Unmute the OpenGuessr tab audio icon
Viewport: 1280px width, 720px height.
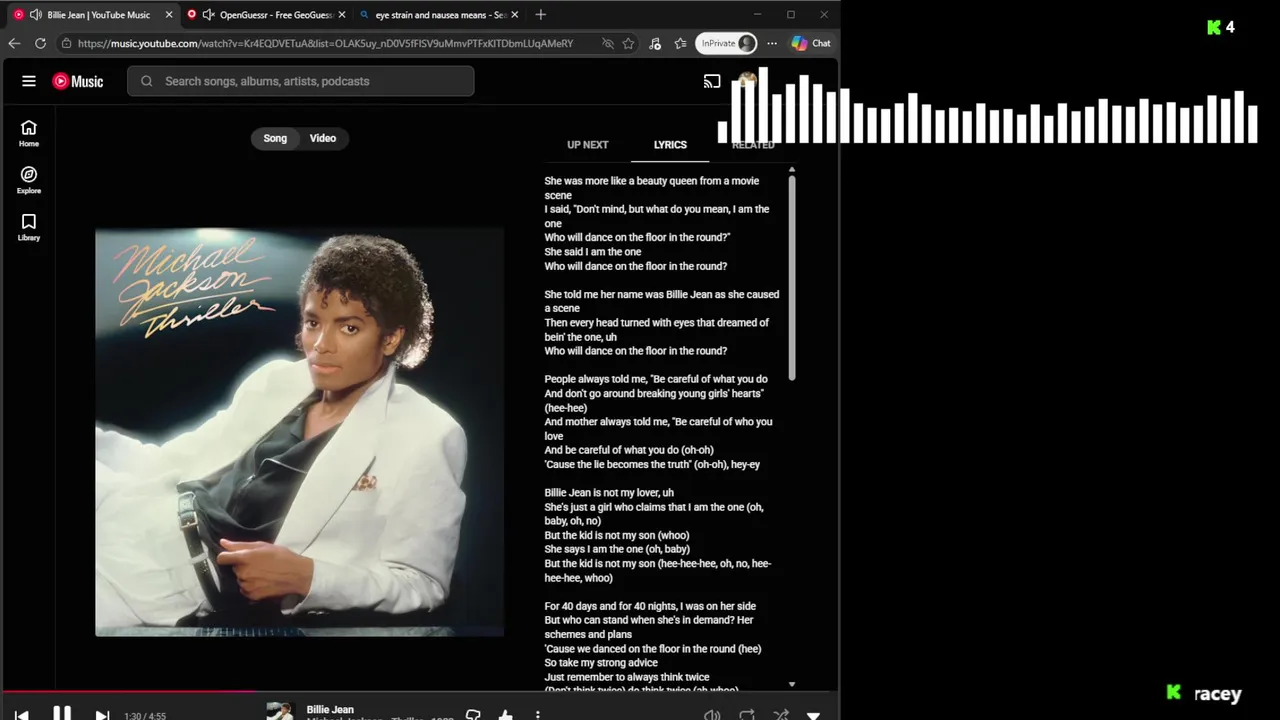click(208, 15)
